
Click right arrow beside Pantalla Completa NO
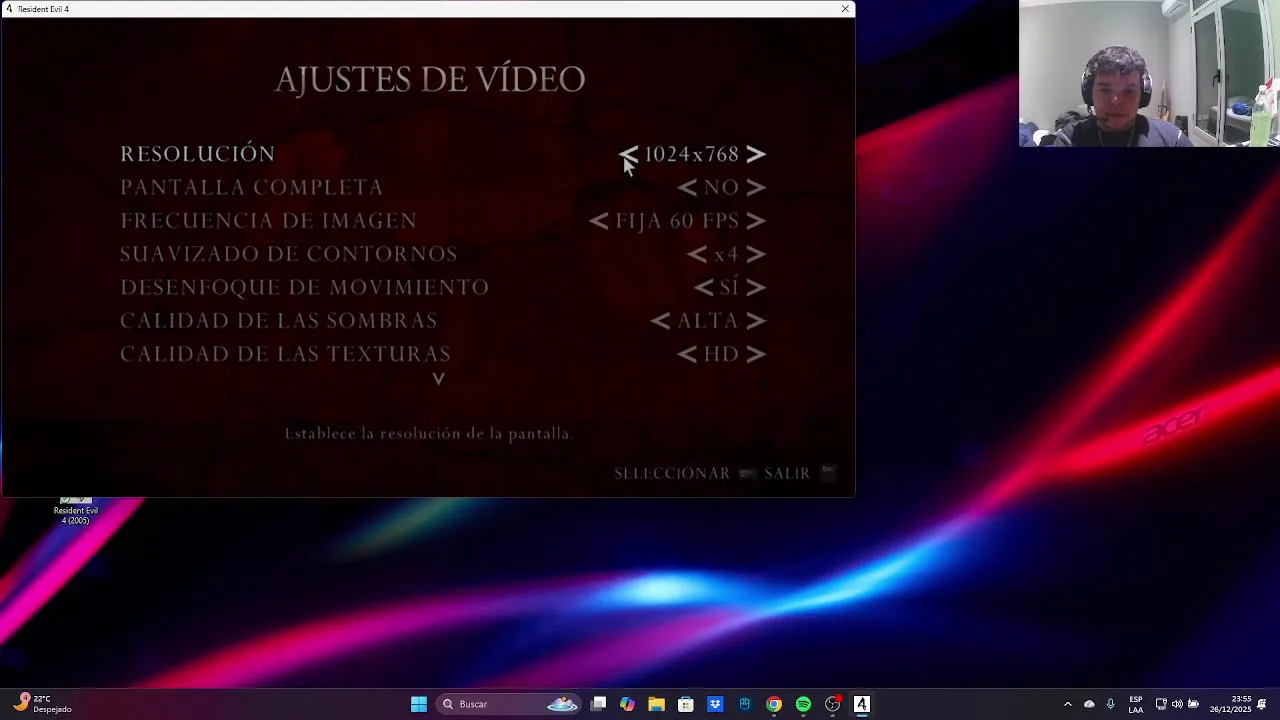(x=756, y=187)
